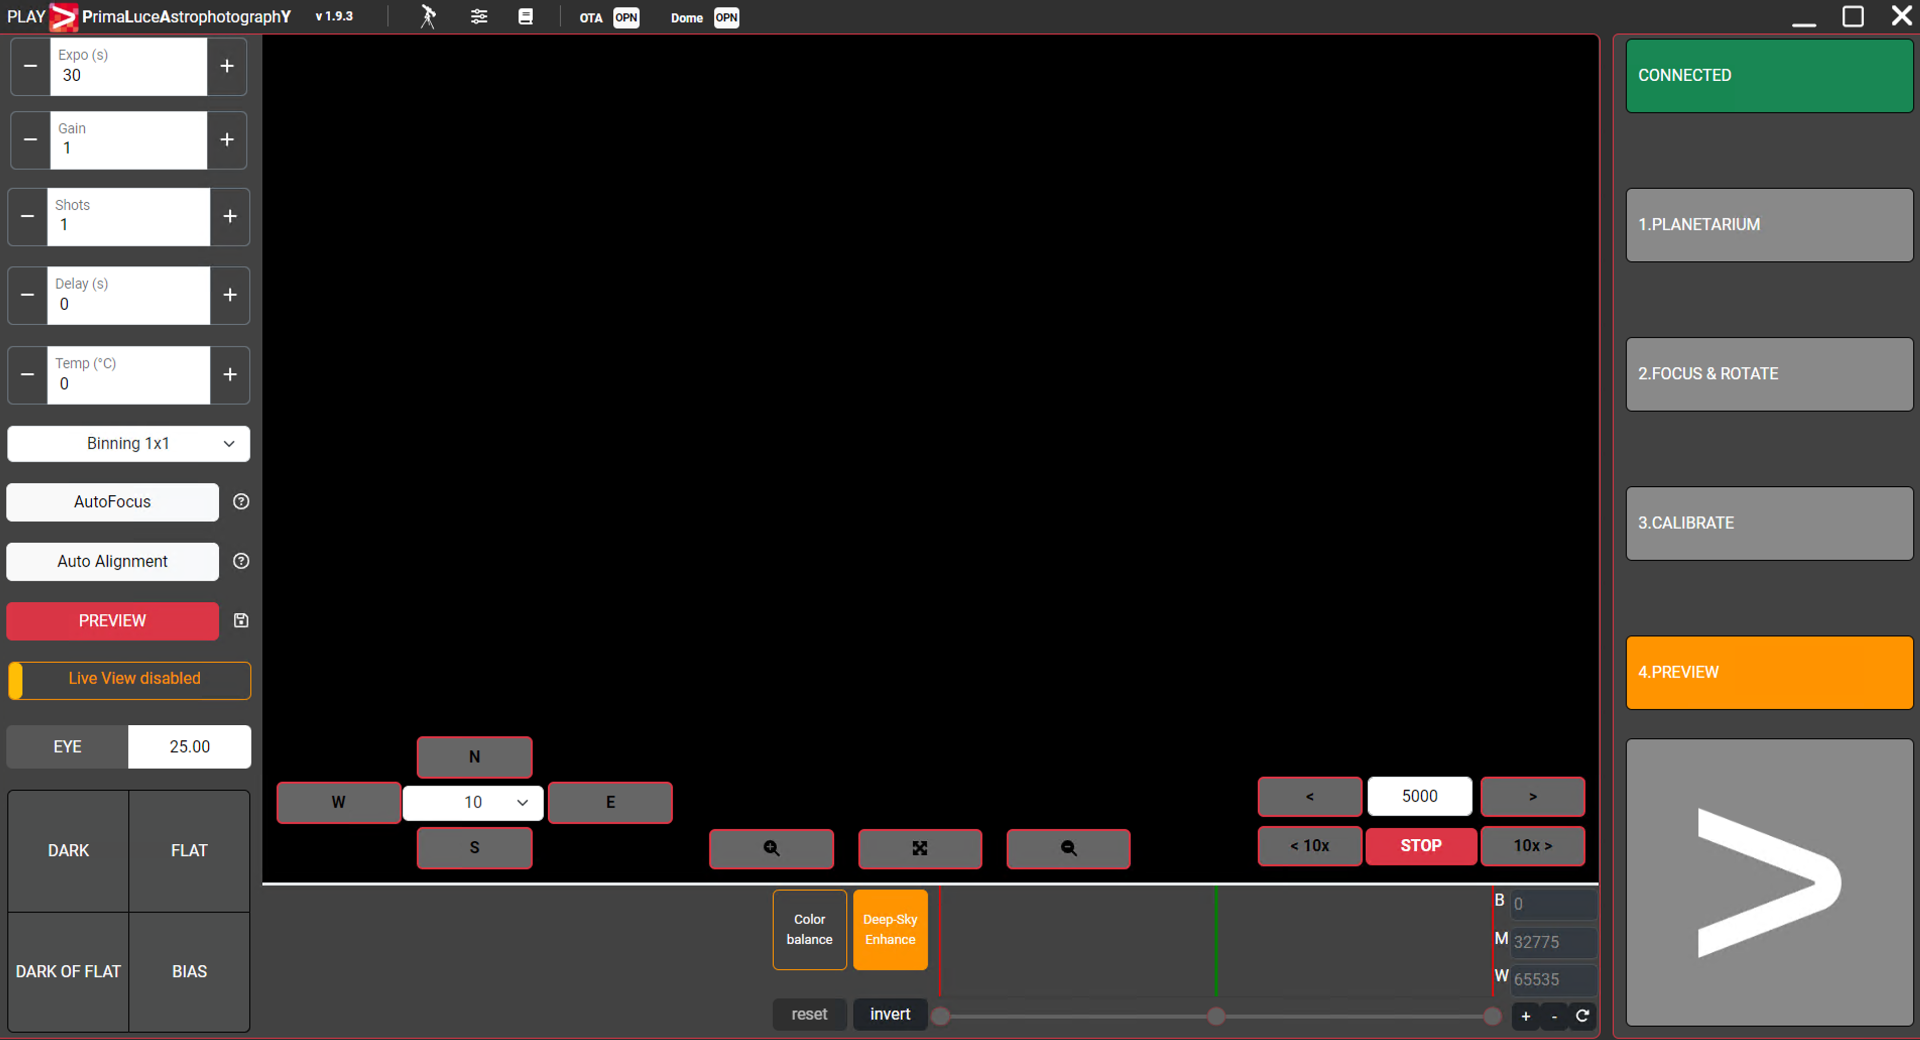Click the midtone slider handle
1920x1040 pixels.
pos(1216,1016)
